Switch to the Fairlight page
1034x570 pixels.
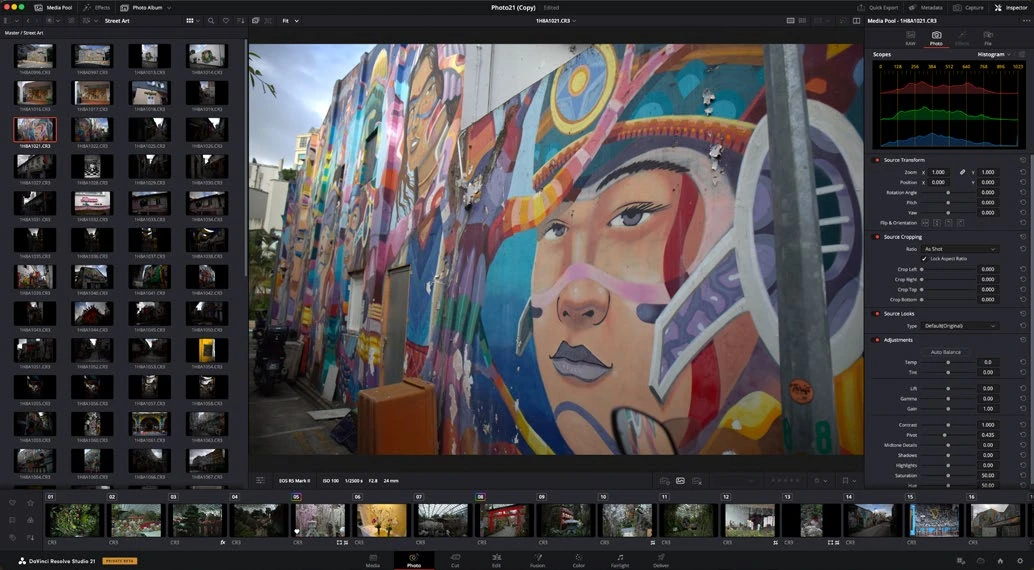point(620,561)
